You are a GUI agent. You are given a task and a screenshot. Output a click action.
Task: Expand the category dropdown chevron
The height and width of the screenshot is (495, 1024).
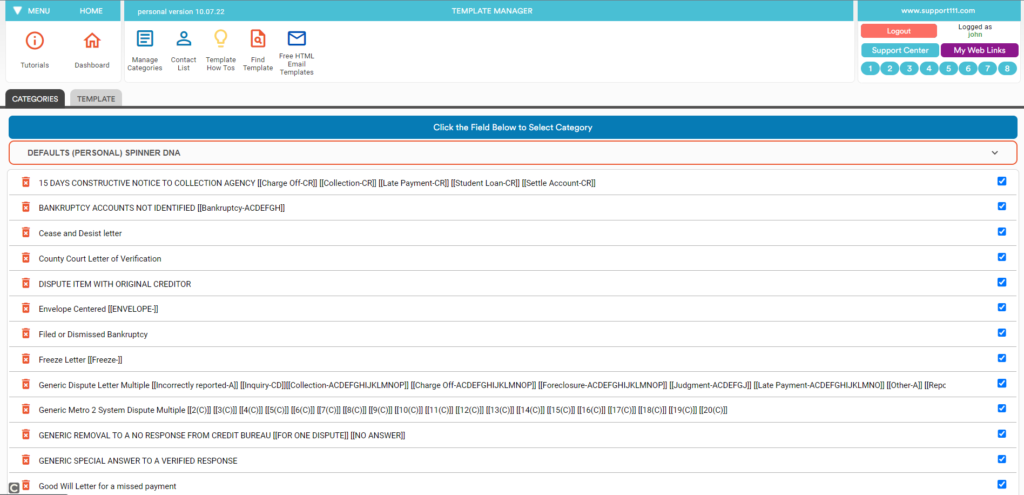coord(995,153)
